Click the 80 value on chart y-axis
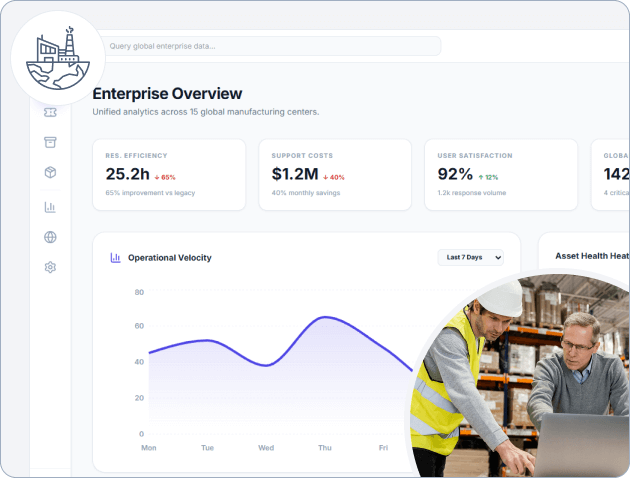630x478 pixels. click(x=139, y=292)
